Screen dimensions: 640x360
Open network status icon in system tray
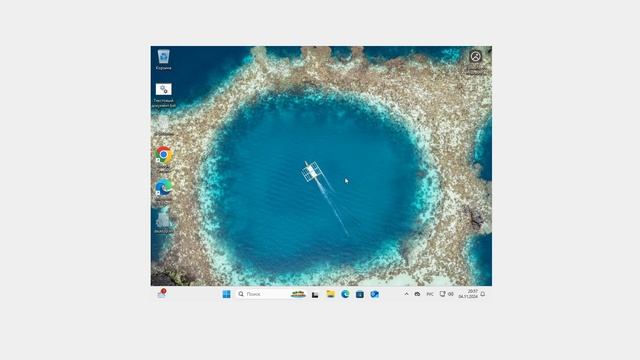442,294
